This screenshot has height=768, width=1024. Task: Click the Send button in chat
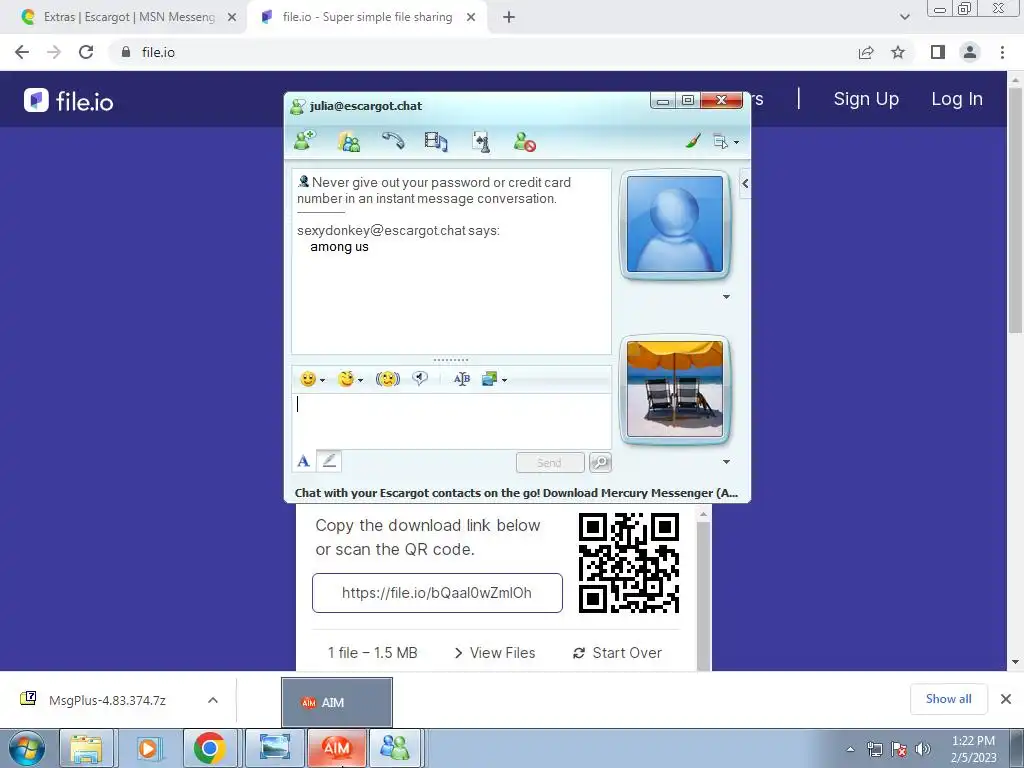(550, 462)
